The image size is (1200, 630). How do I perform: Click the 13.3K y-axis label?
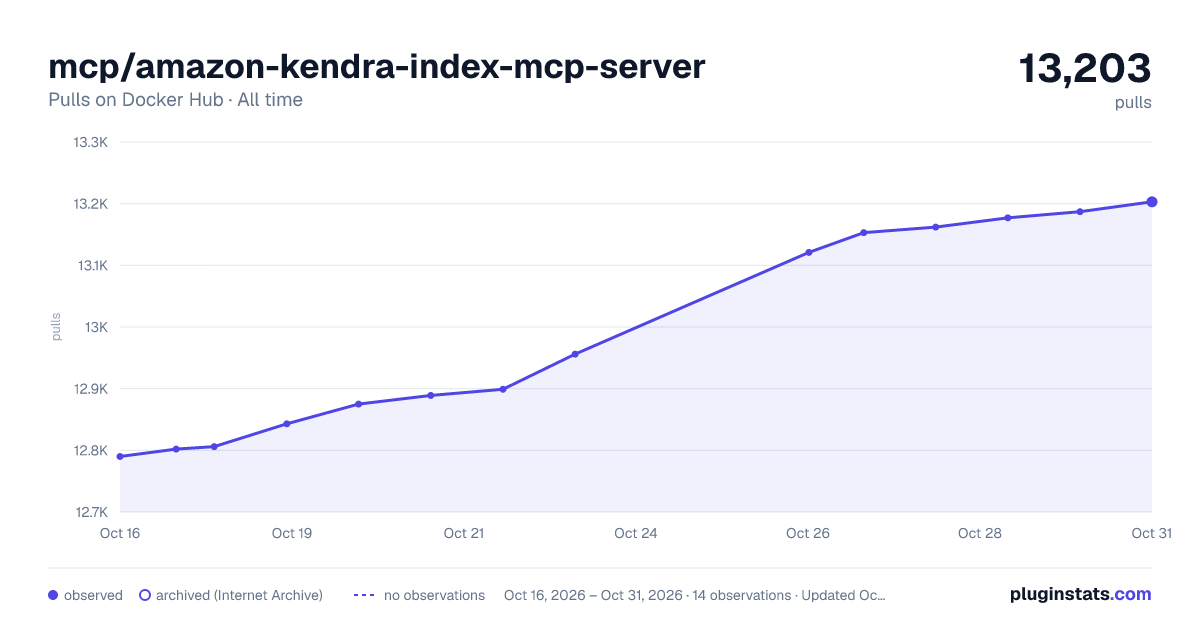click(x=90, y=142)
